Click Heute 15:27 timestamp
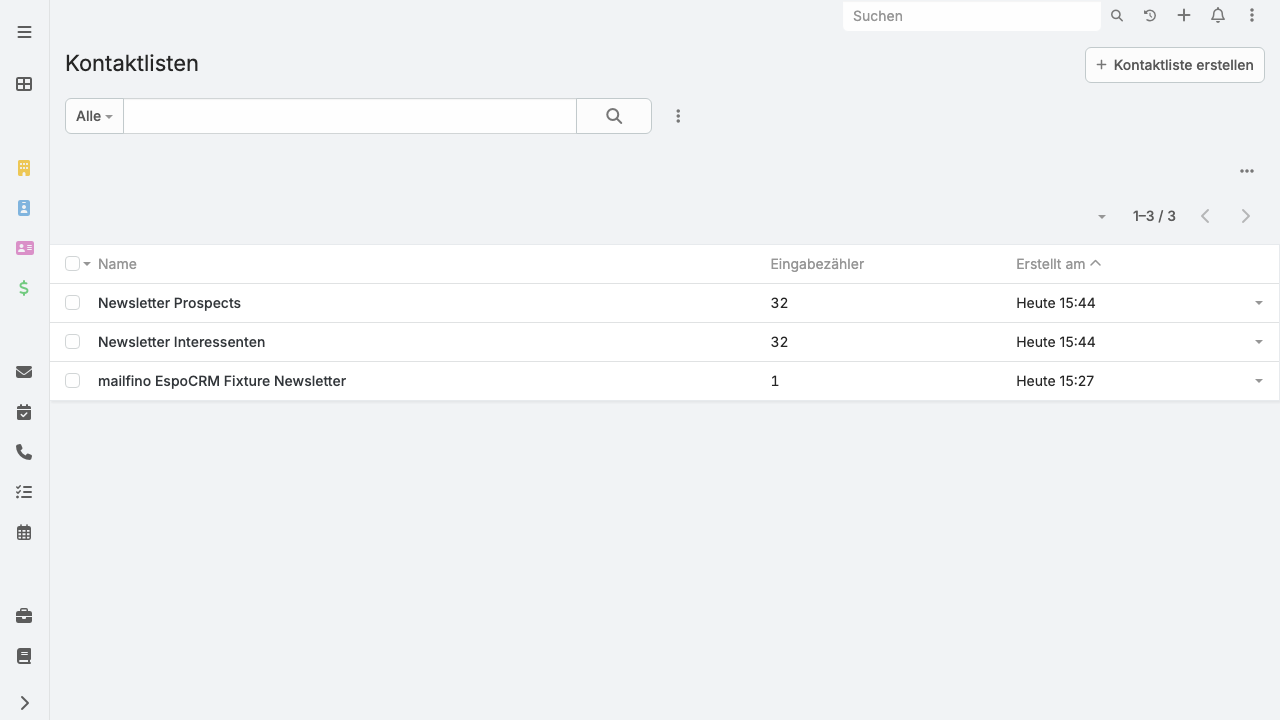1280x720 pixels. [1055, 381]
